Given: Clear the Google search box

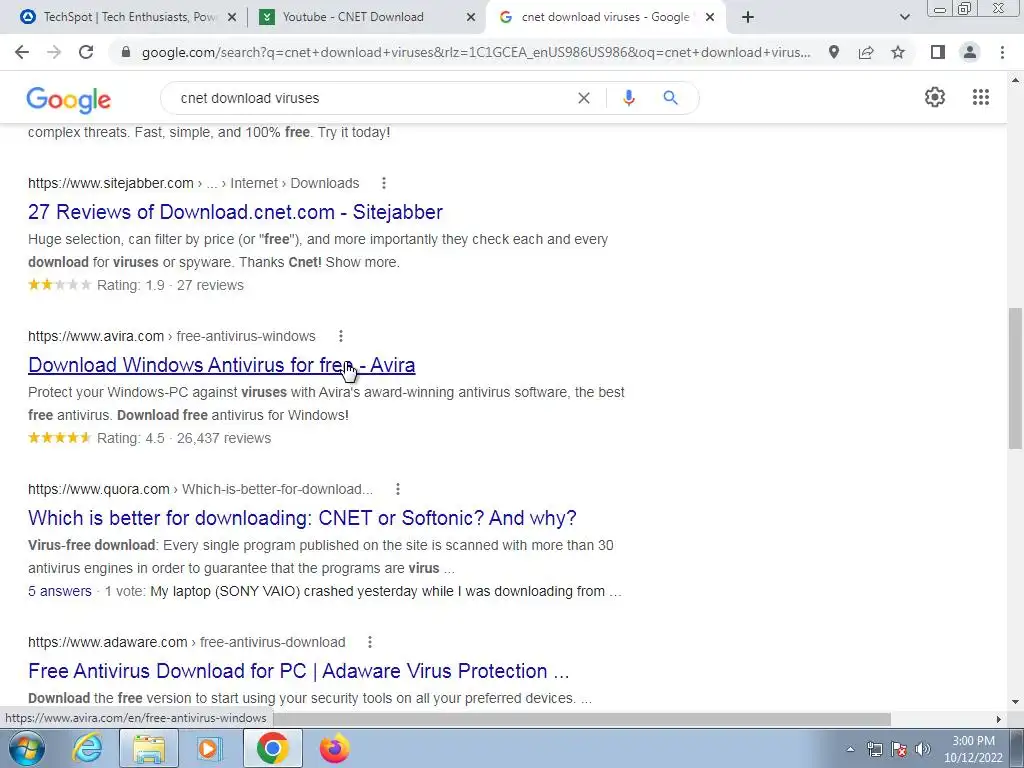Looking at the screenshot, I should click(x=584, y=98).
